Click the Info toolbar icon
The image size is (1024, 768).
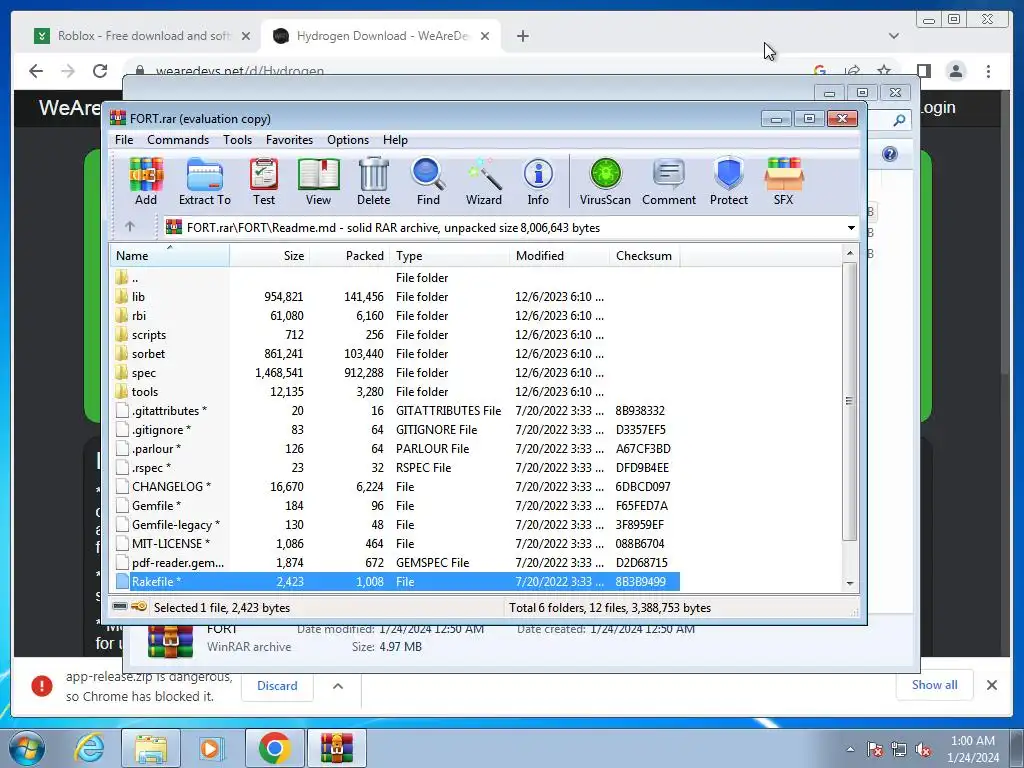point(538,182)
